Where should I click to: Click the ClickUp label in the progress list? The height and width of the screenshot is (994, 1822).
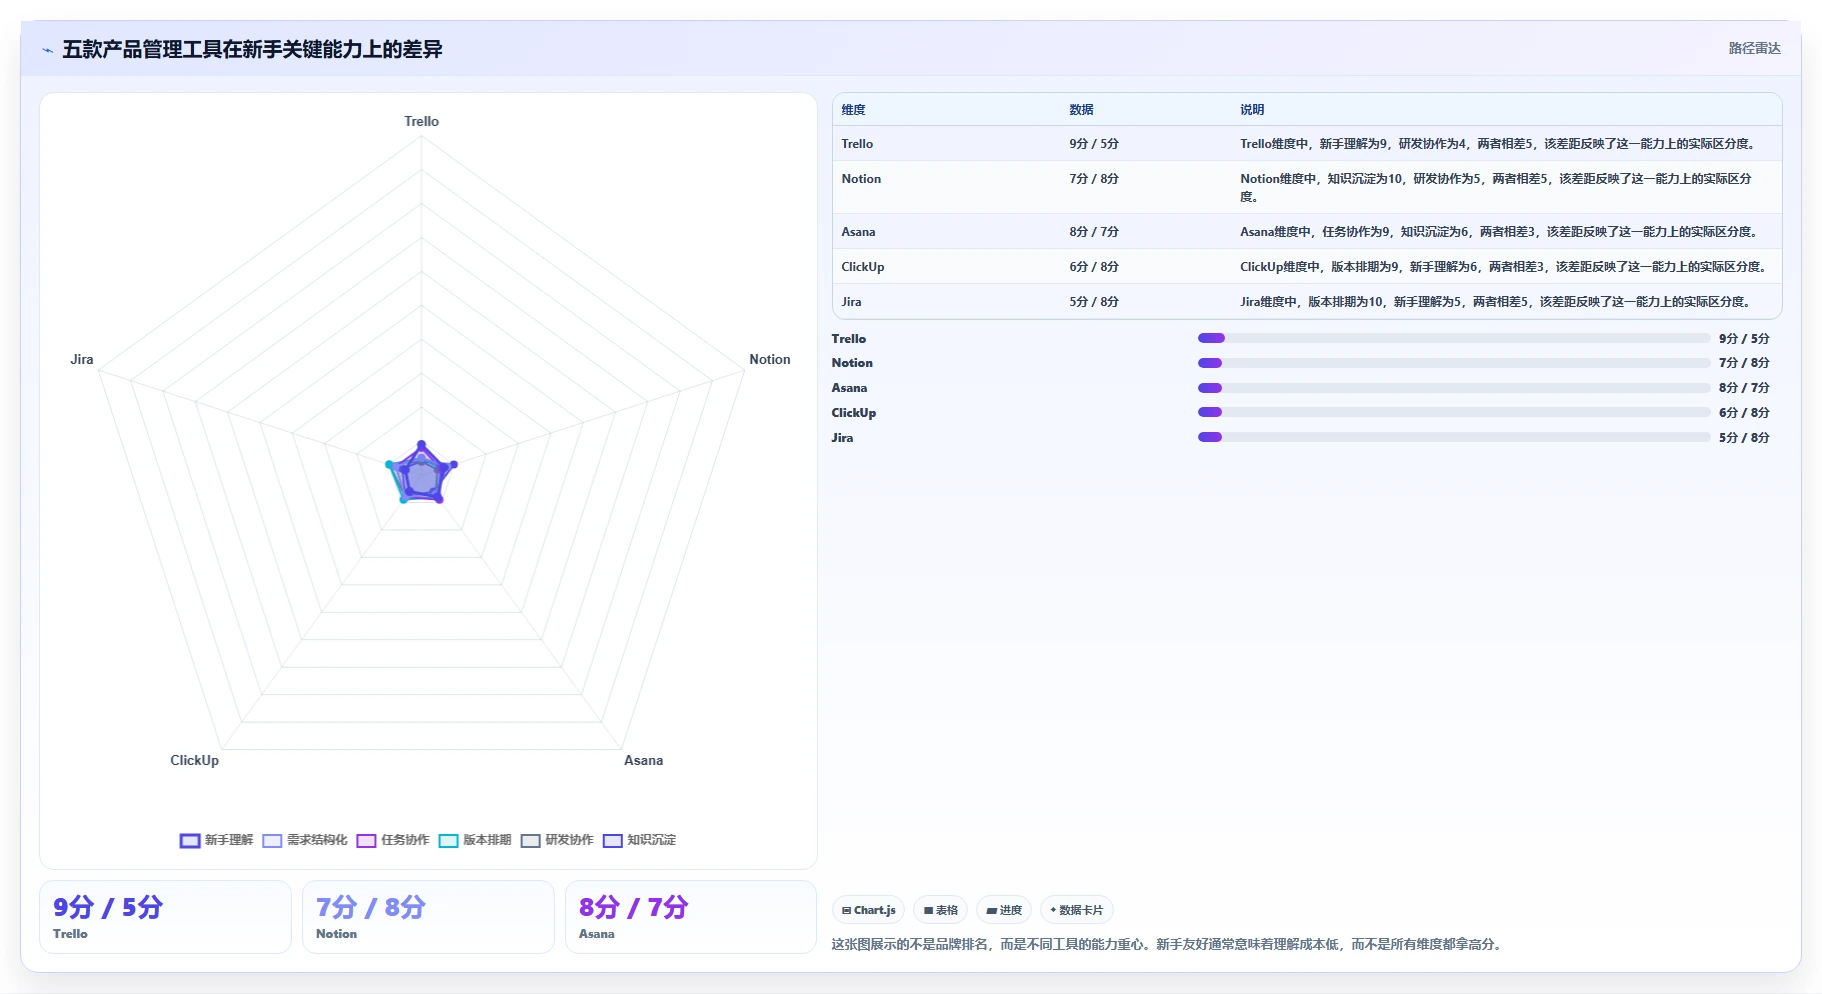(x=854, y=413)
